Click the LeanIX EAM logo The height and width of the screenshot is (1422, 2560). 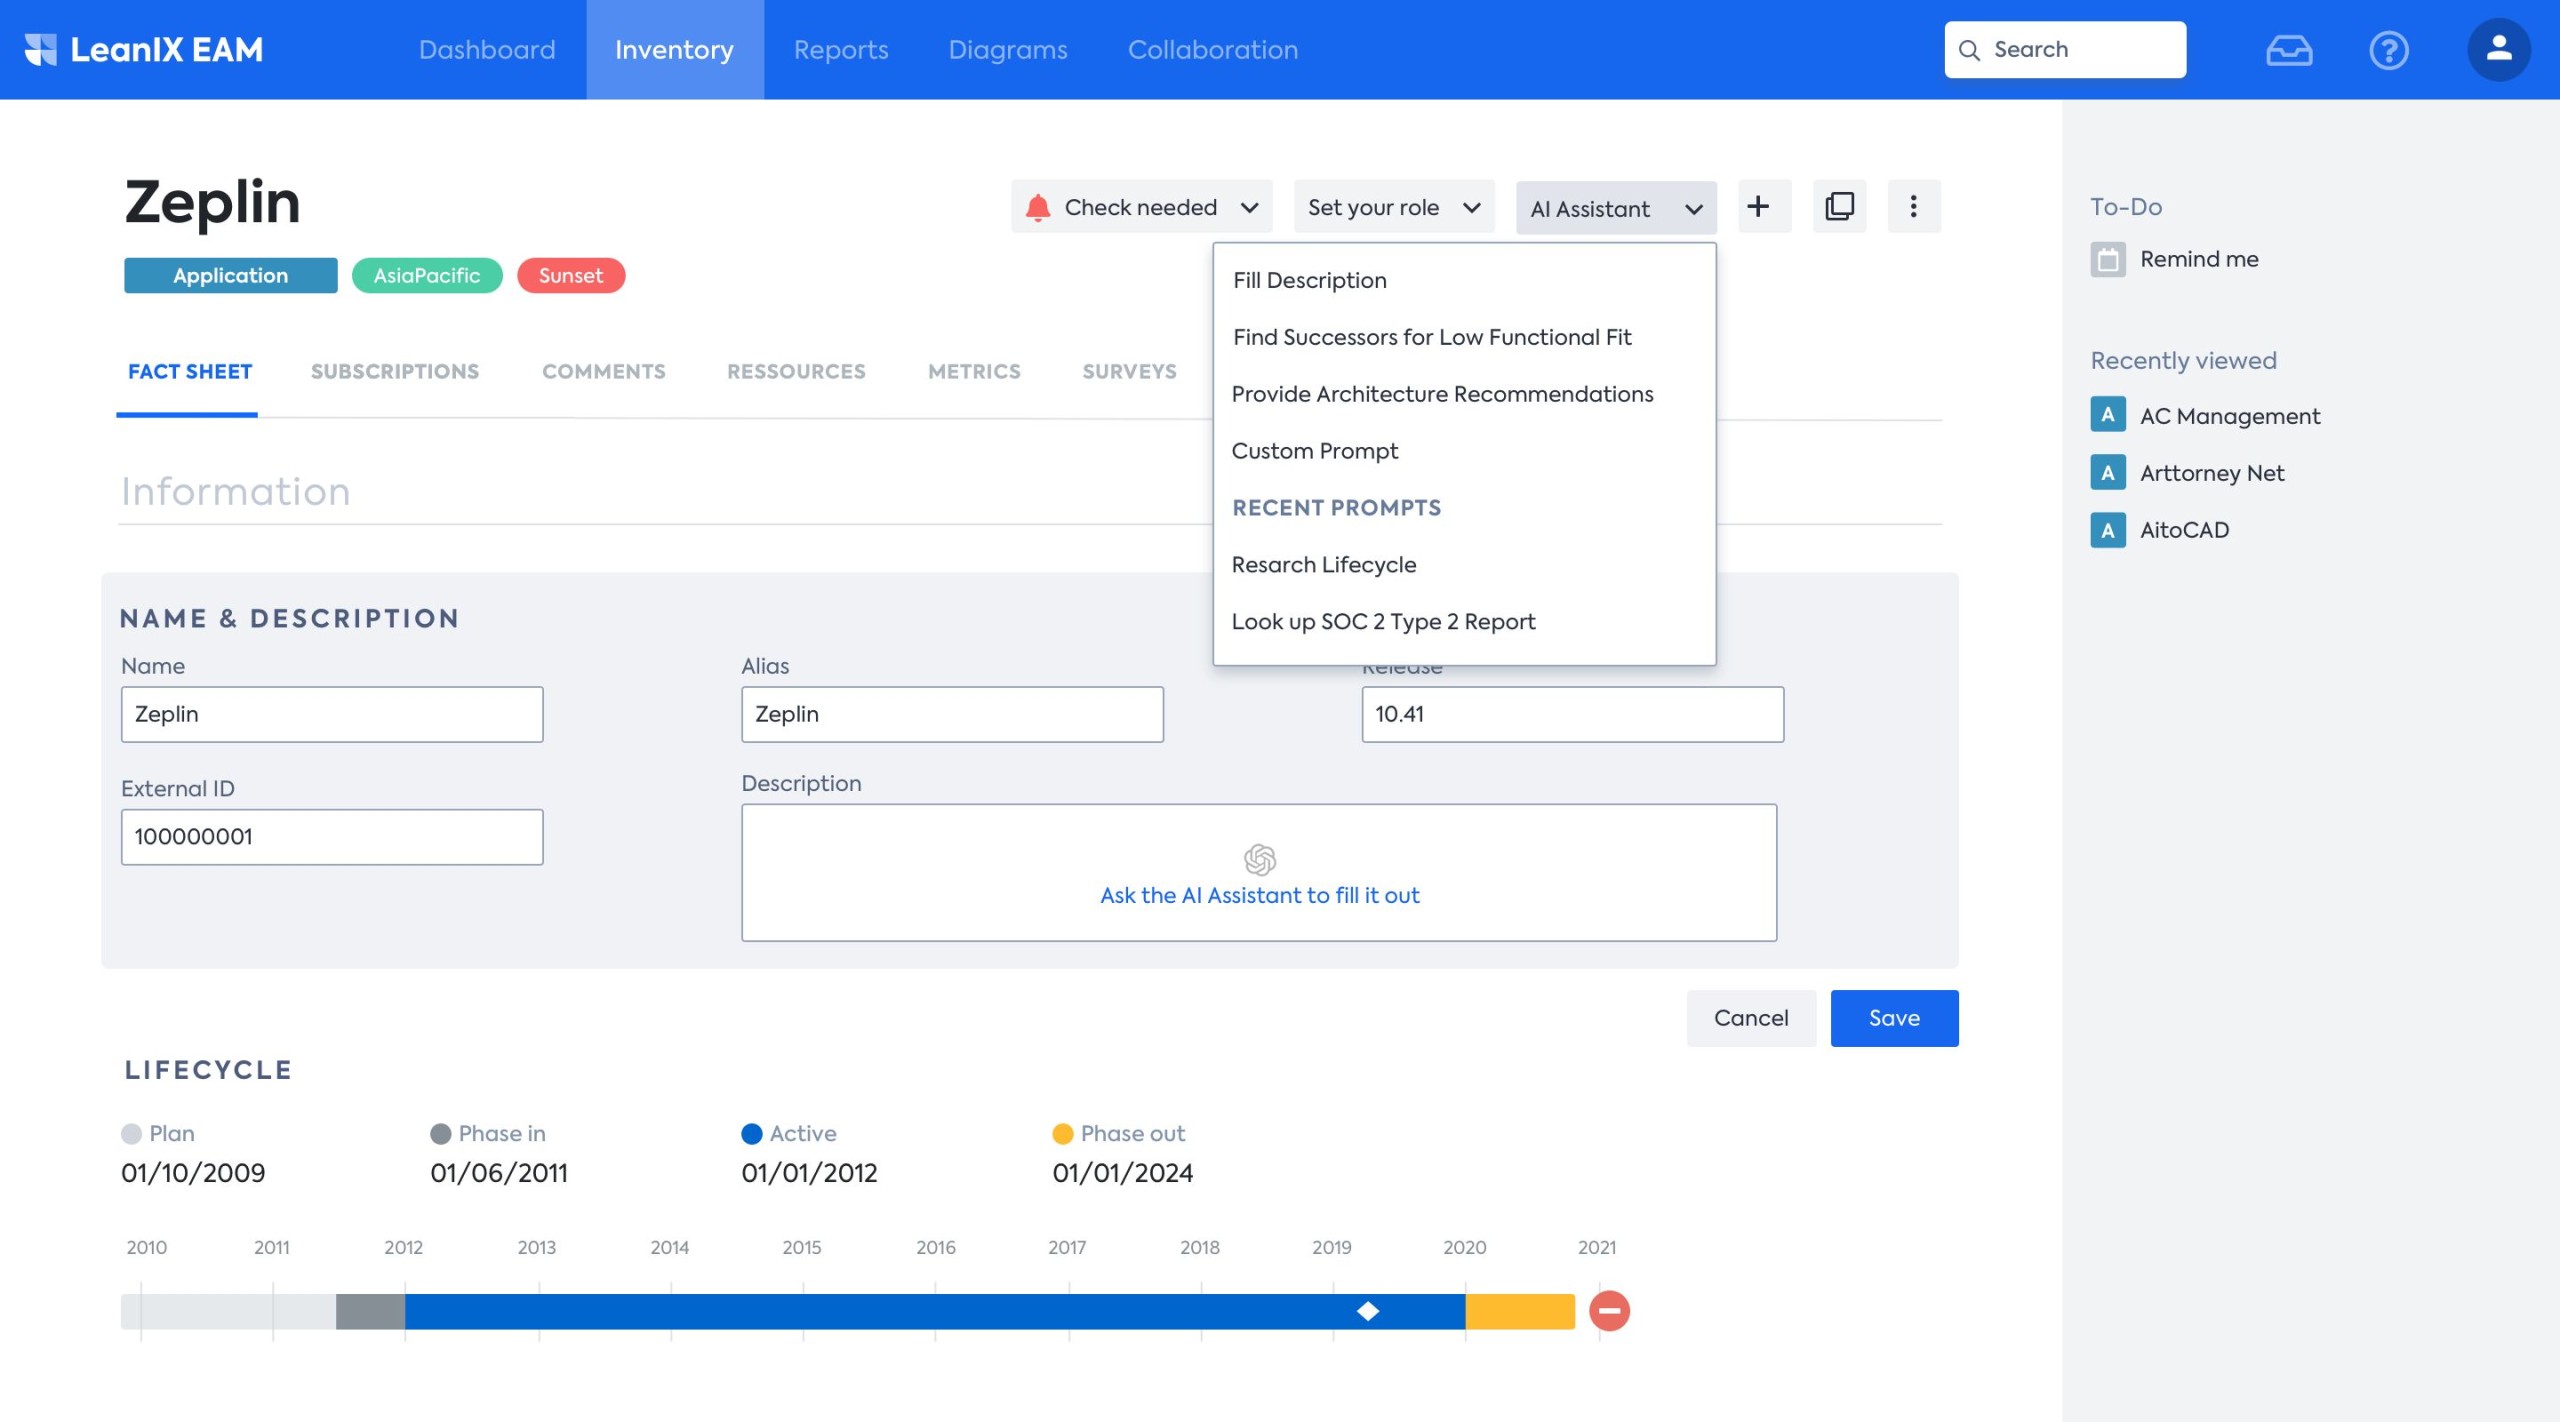(x=143, y=49)
